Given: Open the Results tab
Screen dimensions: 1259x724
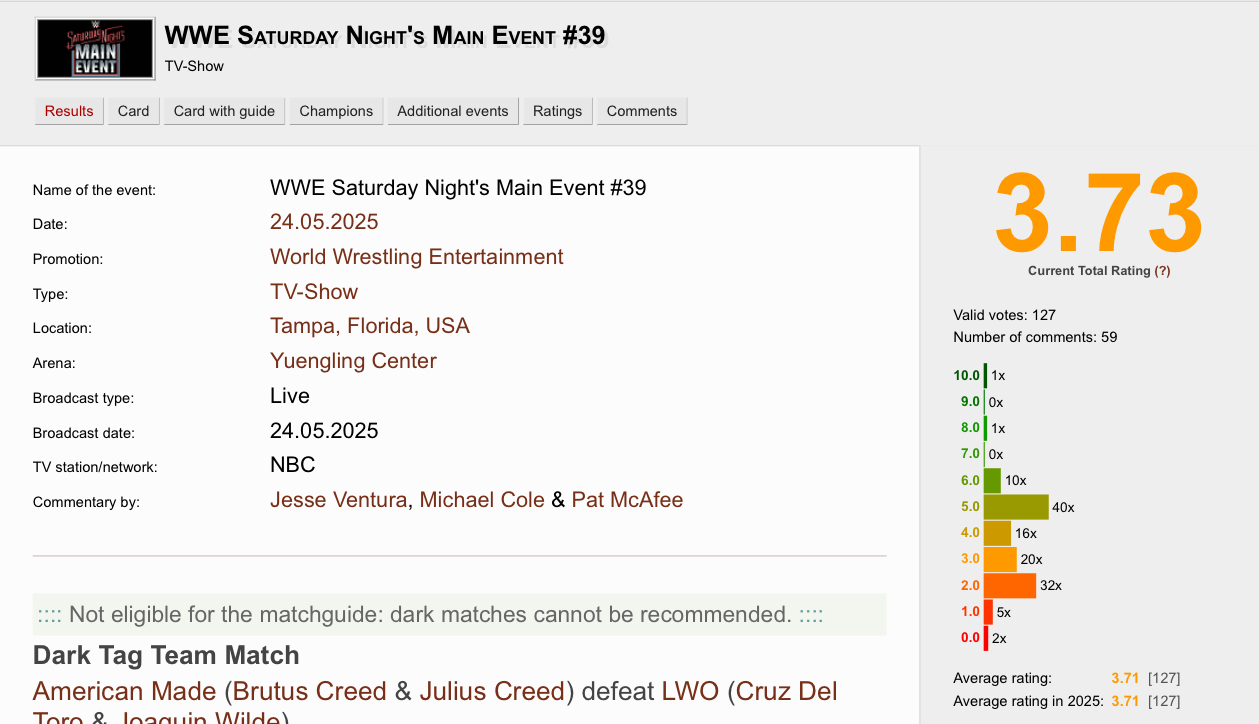Looking at the screenshot, I should (x=69, y=111).
